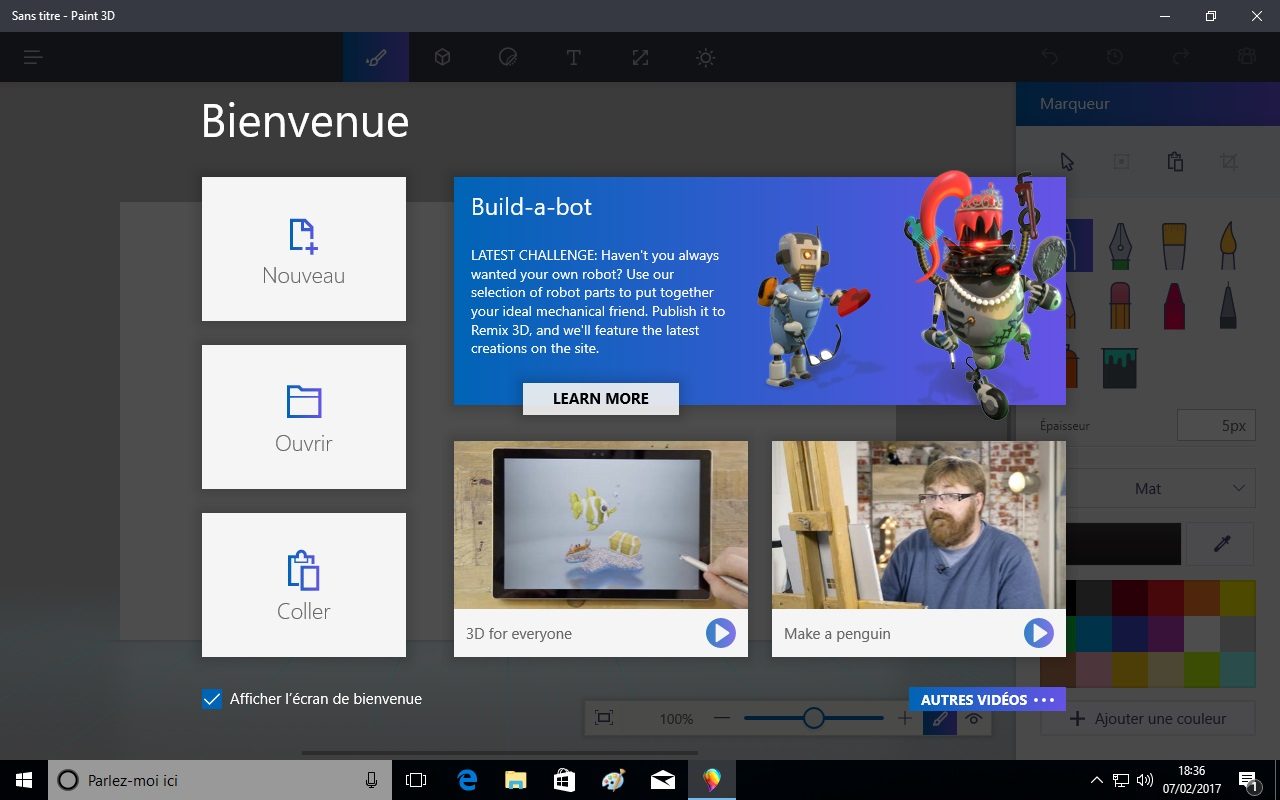Click the Effects sun icon
This screenshot has height=800, width=1280.
(x=706, y=58)
